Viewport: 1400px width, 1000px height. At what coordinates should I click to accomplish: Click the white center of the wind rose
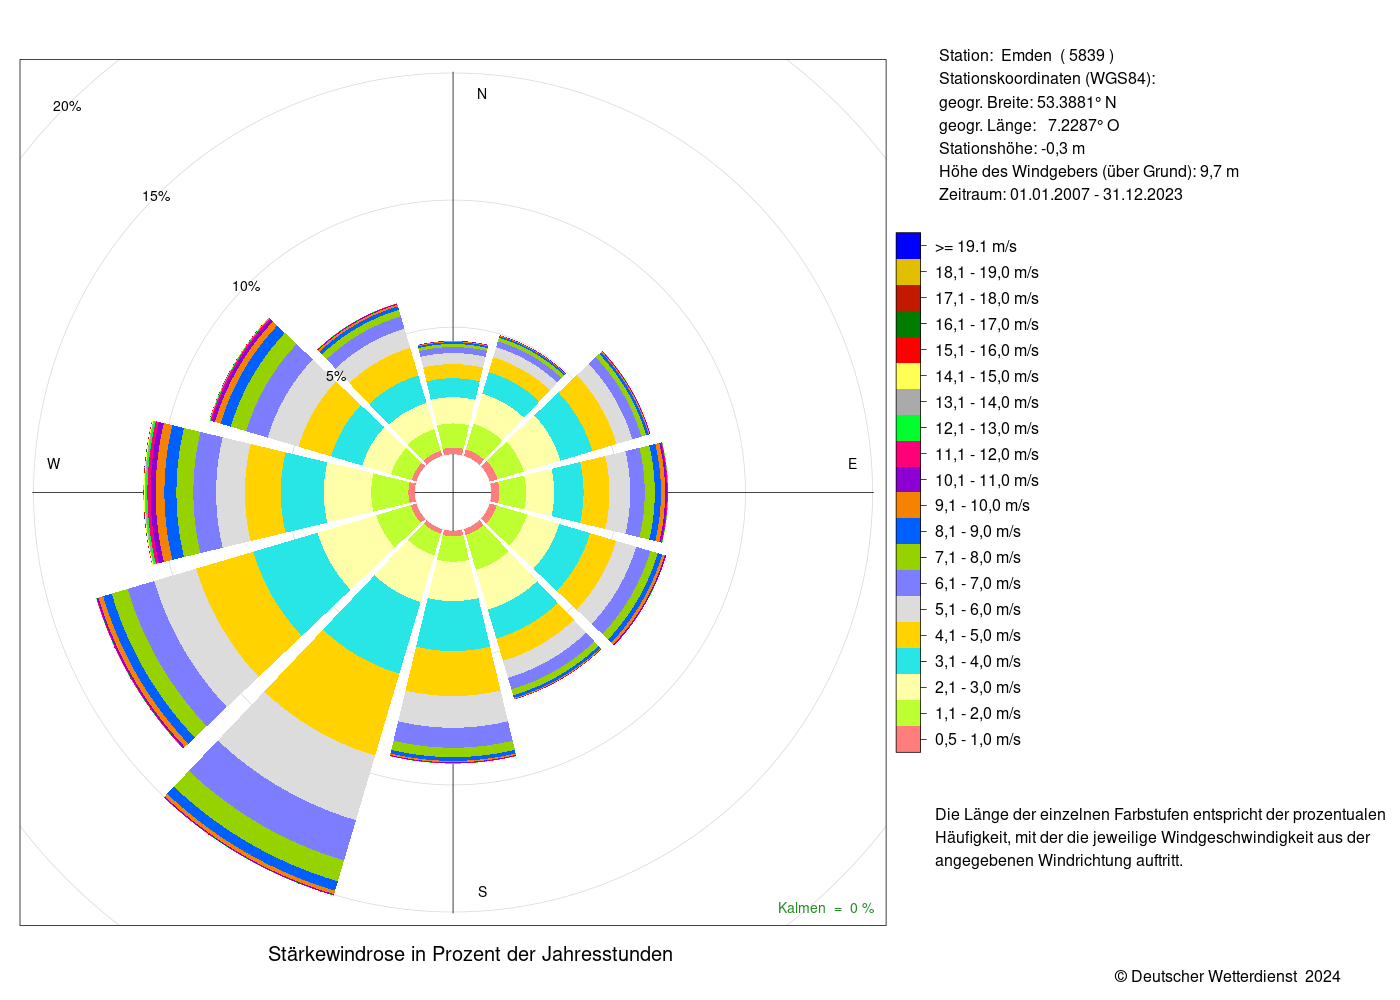click(453, 493)
